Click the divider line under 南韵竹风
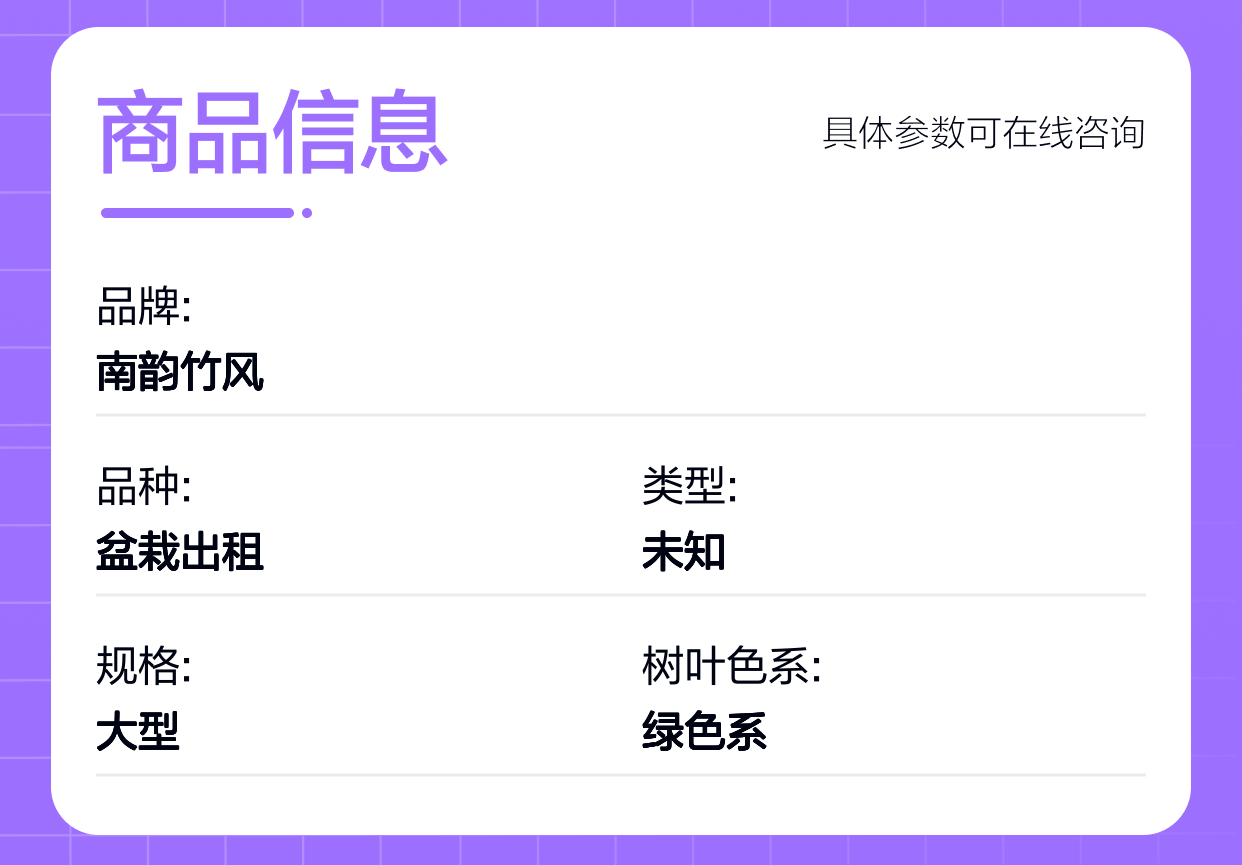The width and height of the screenshot is (1242, 865). pos(620,414)
